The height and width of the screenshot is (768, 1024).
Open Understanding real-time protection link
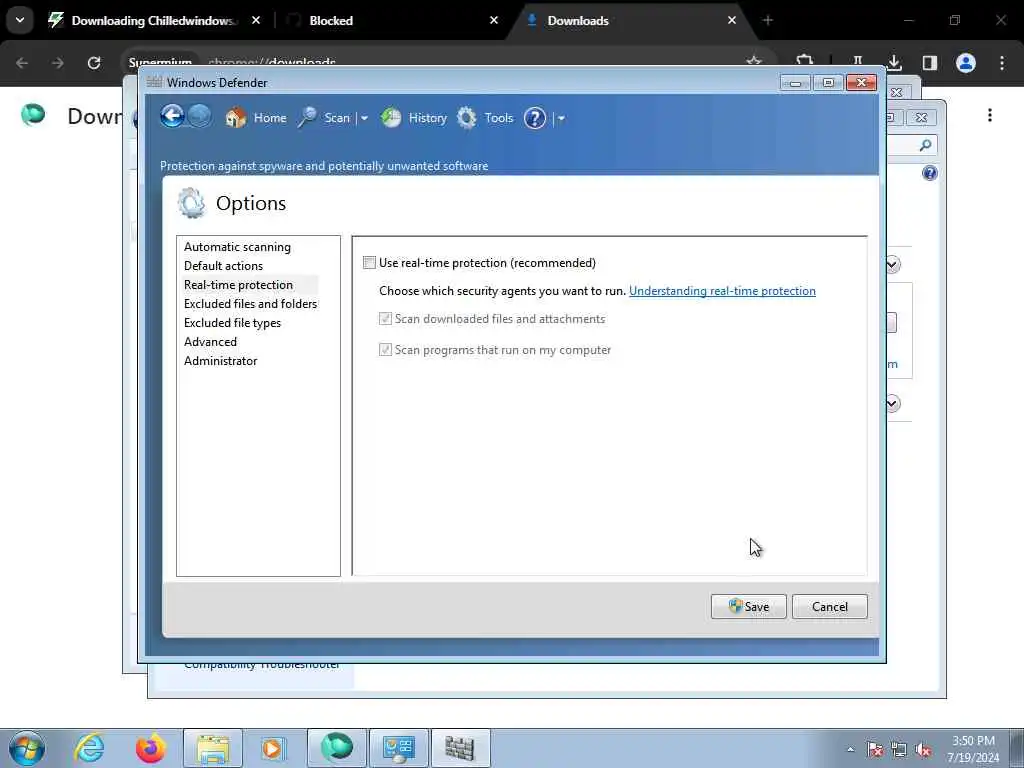722,291
